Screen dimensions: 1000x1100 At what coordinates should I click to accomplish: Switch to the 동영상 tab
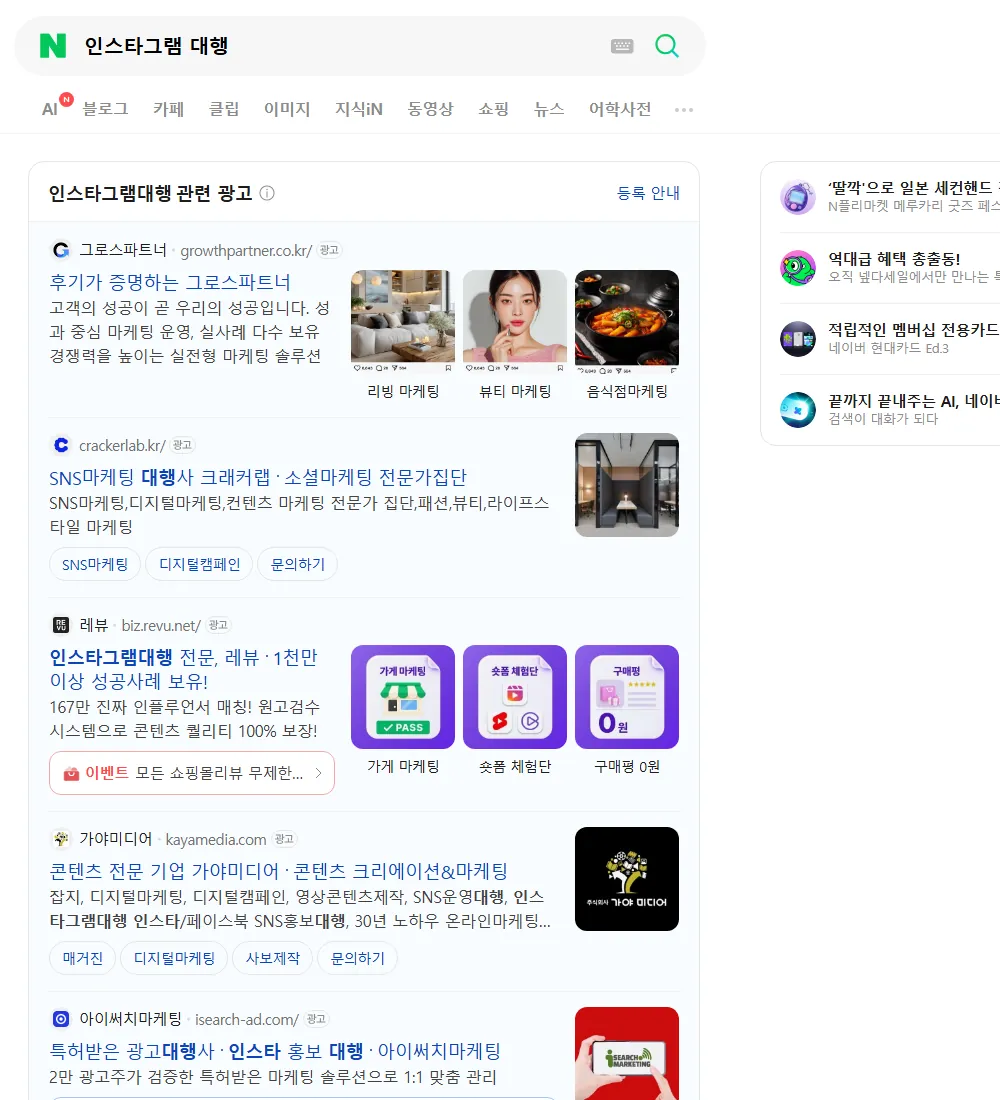pos(430,109)
